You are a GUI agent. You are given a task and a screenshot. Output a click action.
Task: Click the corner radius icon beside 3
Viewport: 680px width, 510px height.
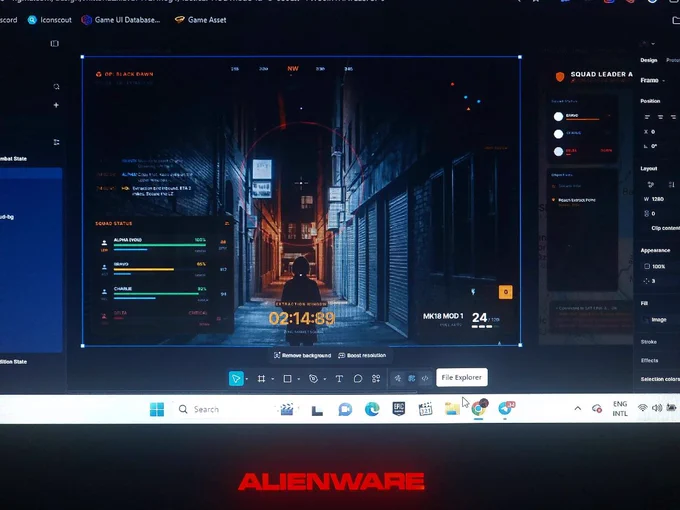click(x=647, y=281)
